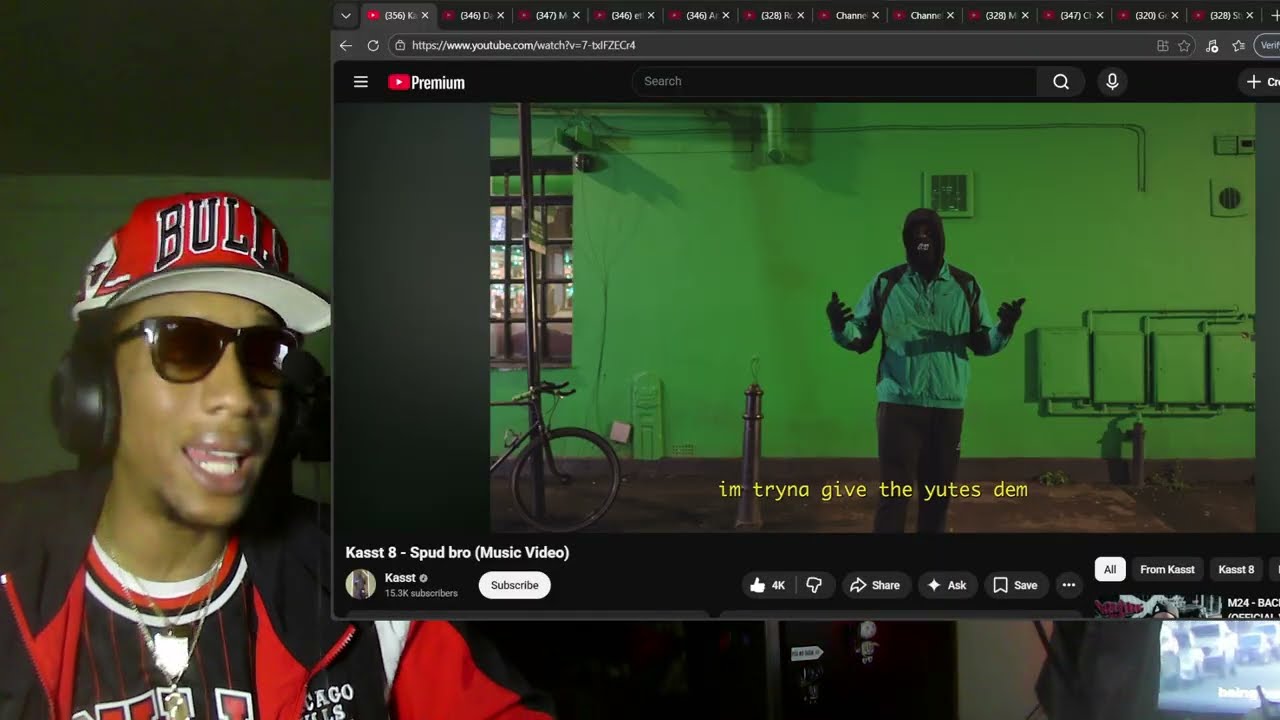1280x720 pixels.
Task: Switch to the (347) Ch tab
Action: tap(1073, 15)
